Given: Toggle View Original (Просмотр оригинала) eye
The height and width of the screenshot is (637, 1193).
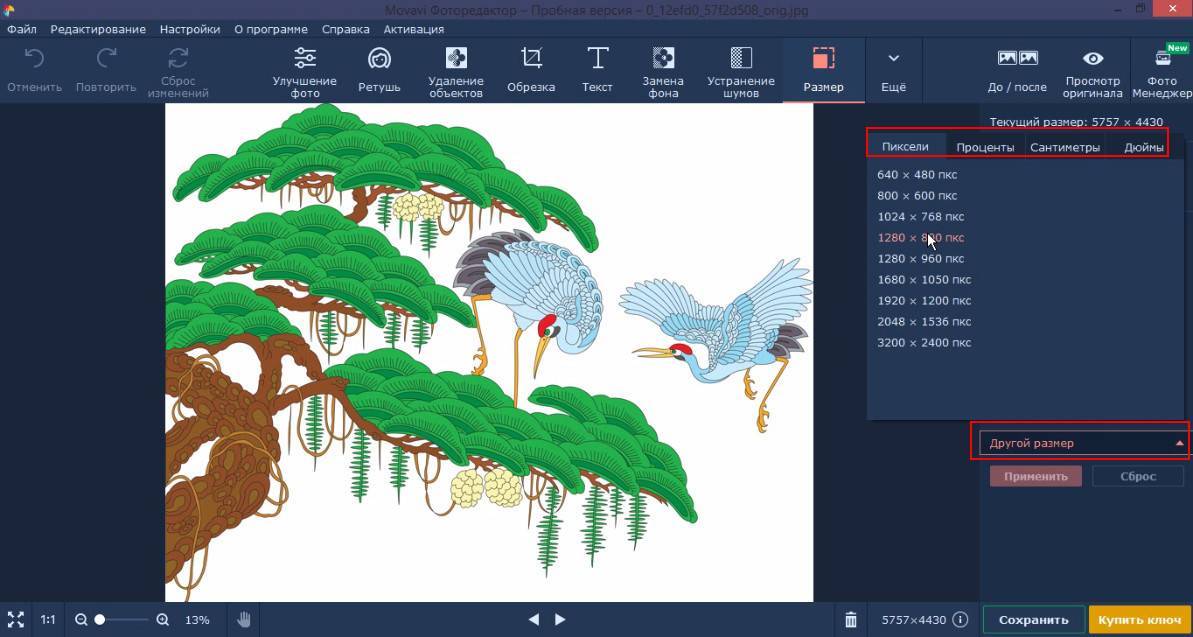Looking at the screenshot, I should pyautogui.click(x=1093, y=70).
